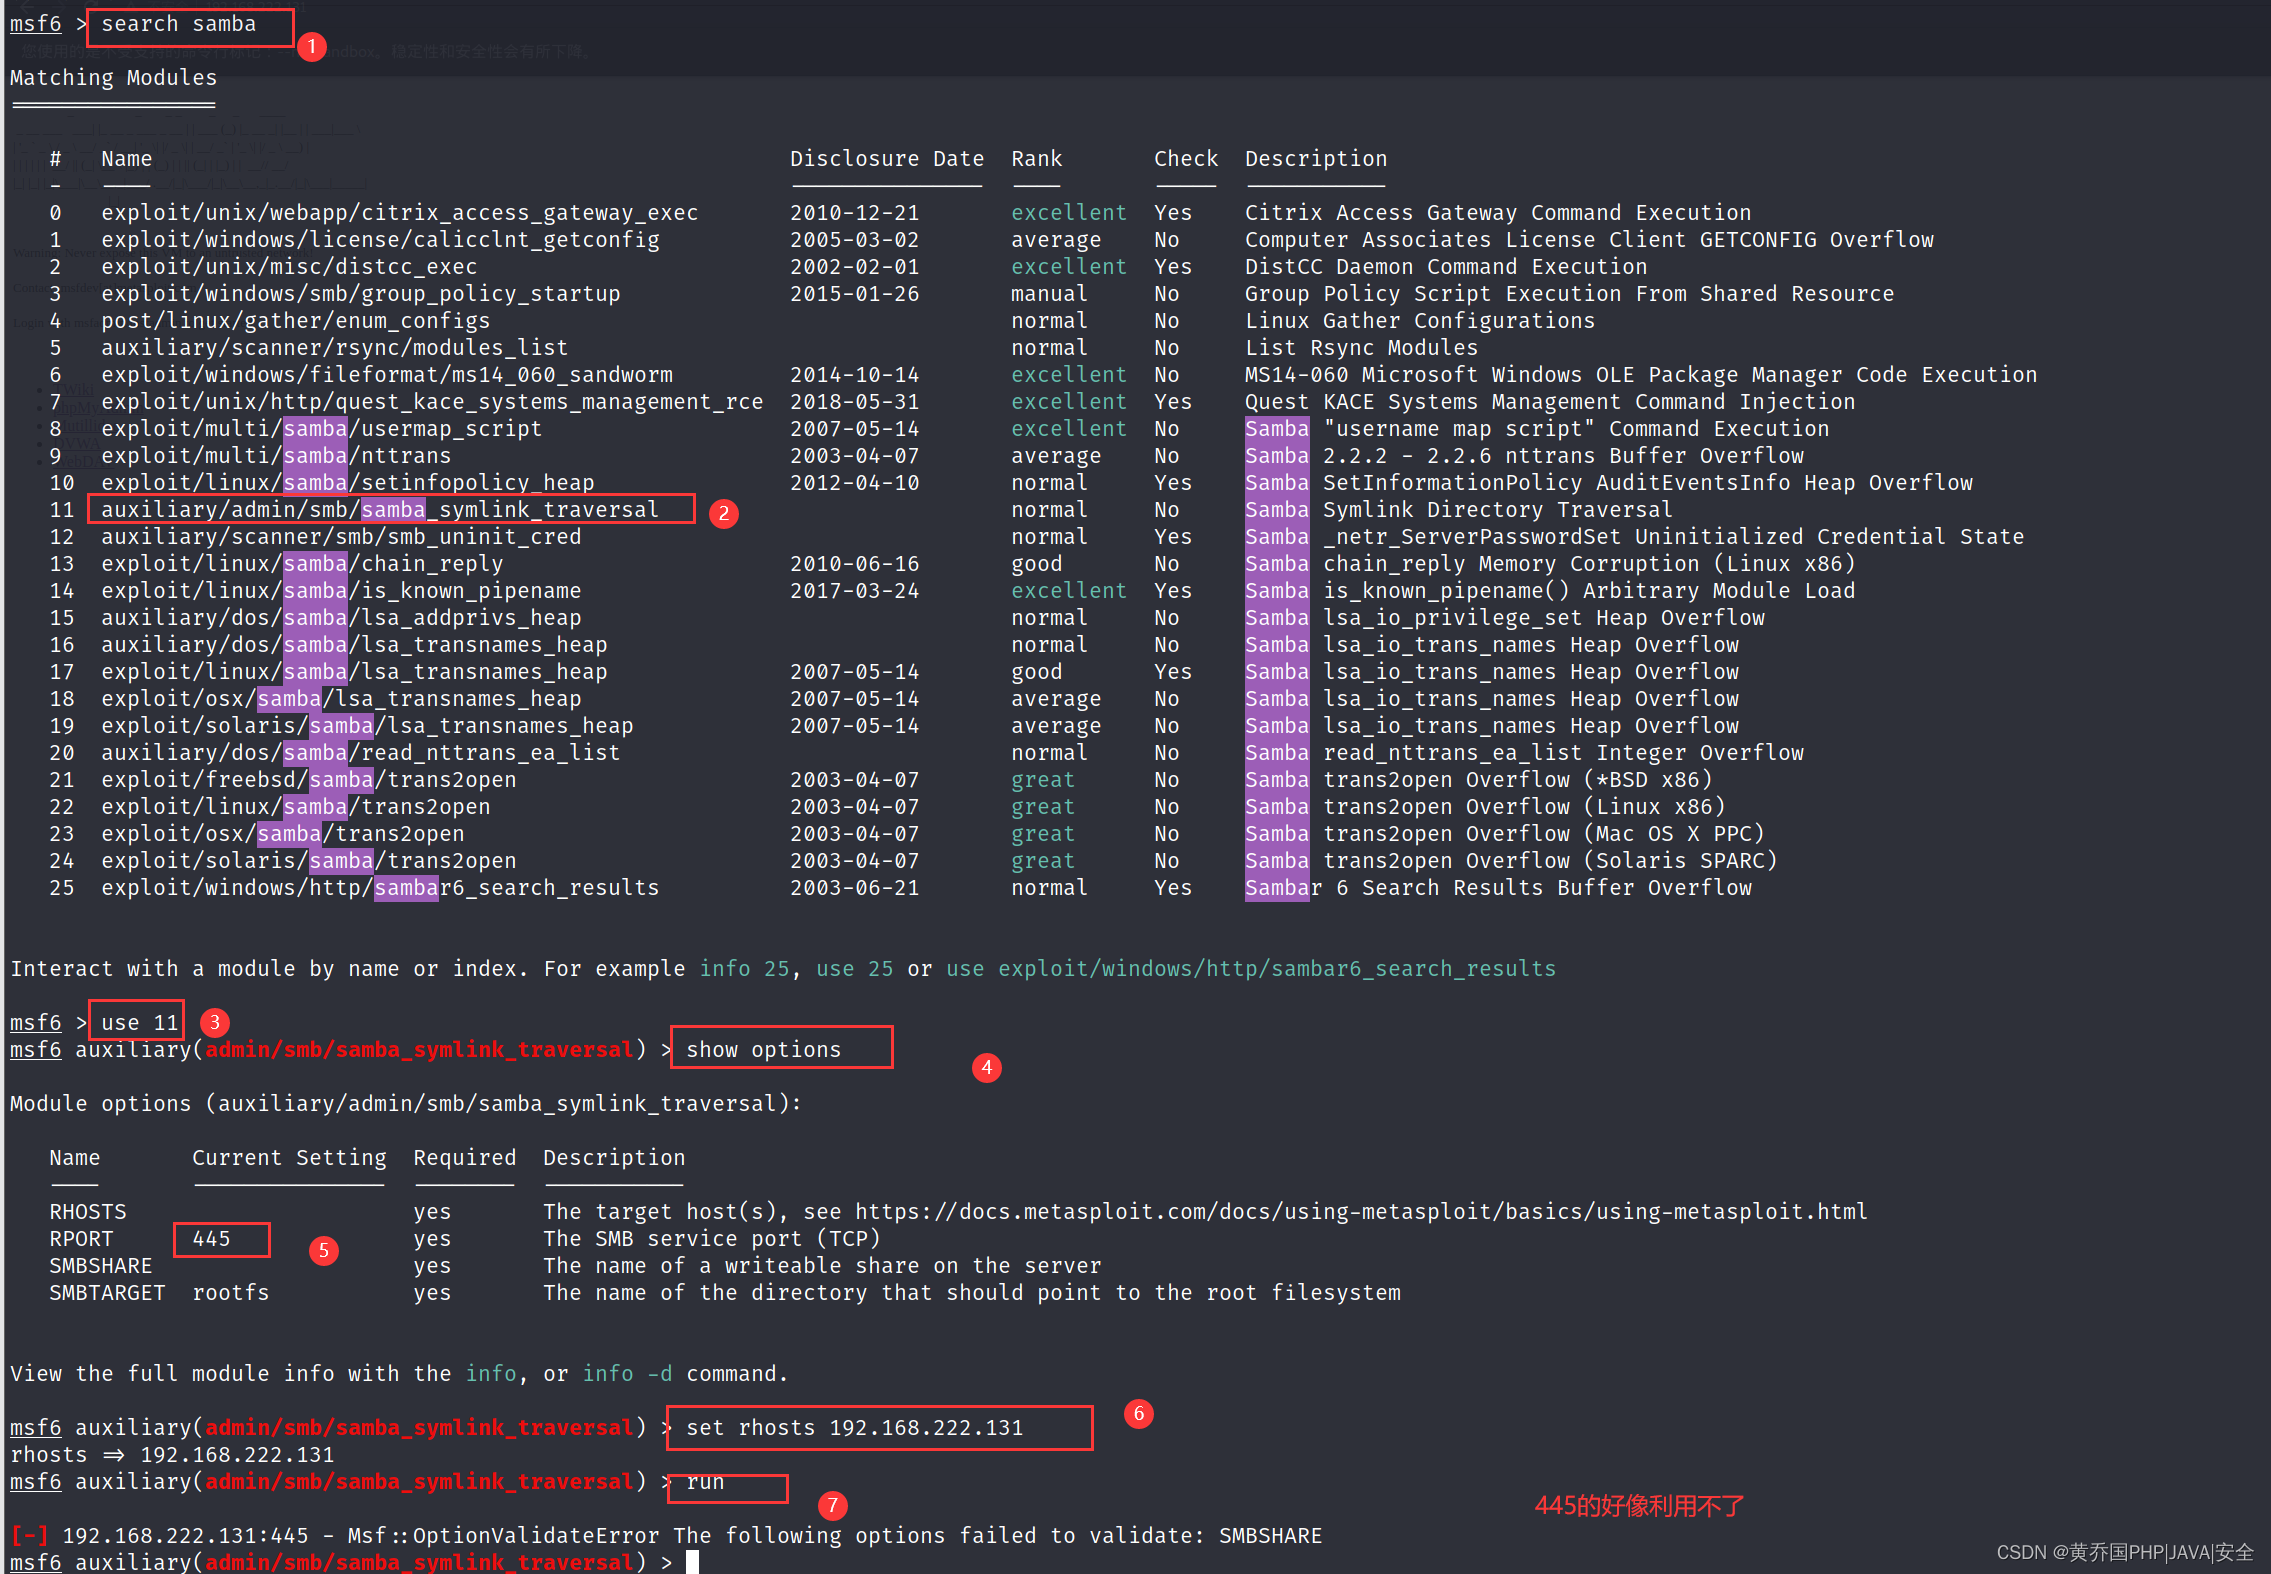2271x1574 pixels.
Task: Click exploit/linux/samba/lsa_transnames_heap module name
Action: coord(354,672)
